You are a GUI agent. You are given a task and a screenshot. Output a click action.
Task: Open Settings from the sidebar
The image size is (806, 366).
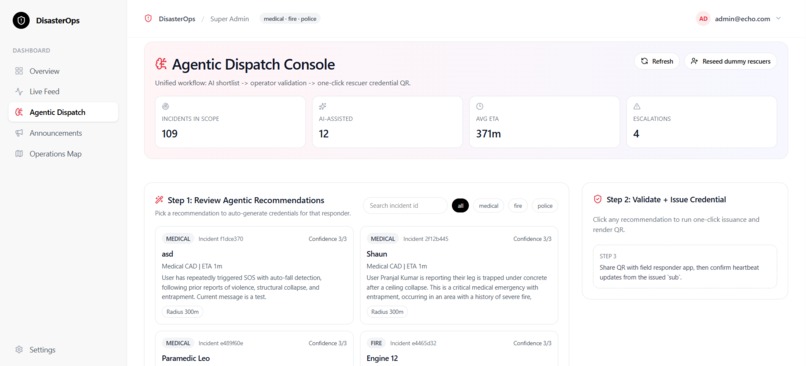(63, 350)
